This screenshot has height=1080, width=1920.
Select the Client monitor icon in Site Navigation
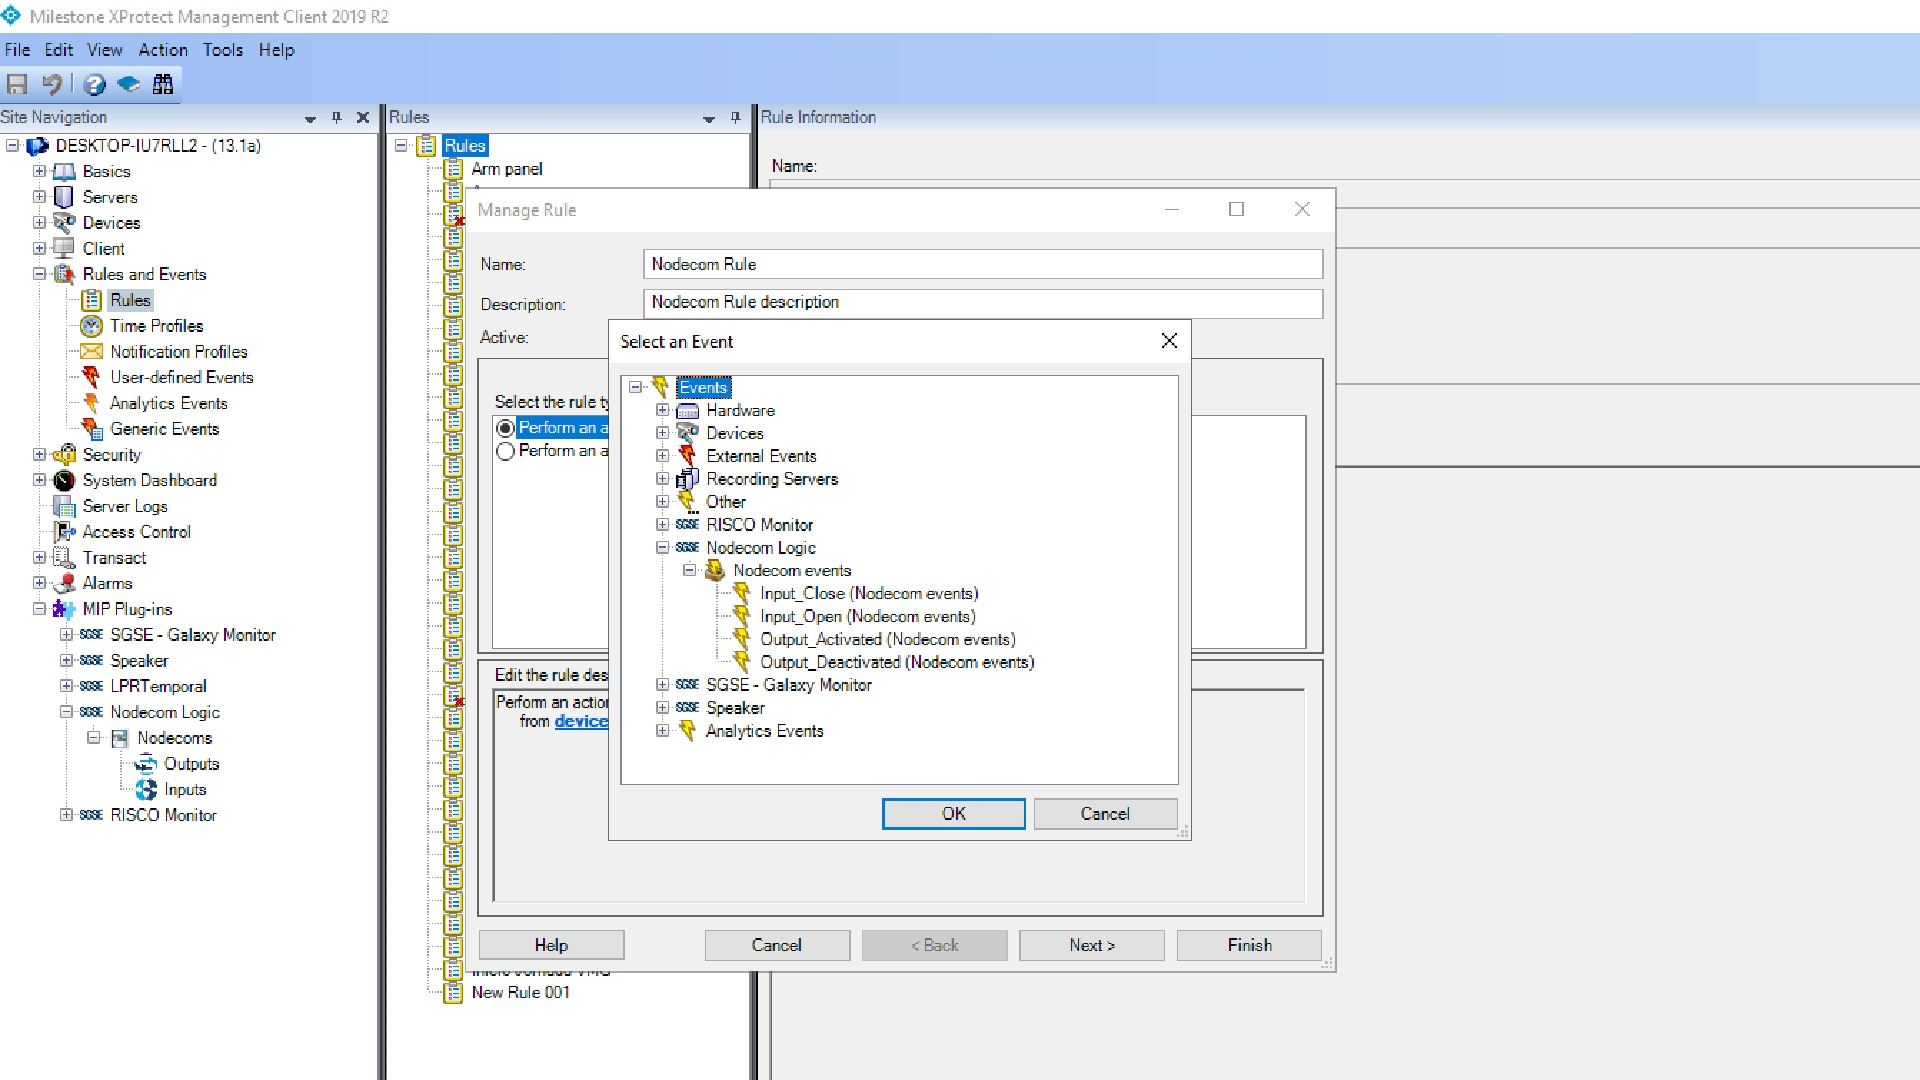(x=64, y=249)
